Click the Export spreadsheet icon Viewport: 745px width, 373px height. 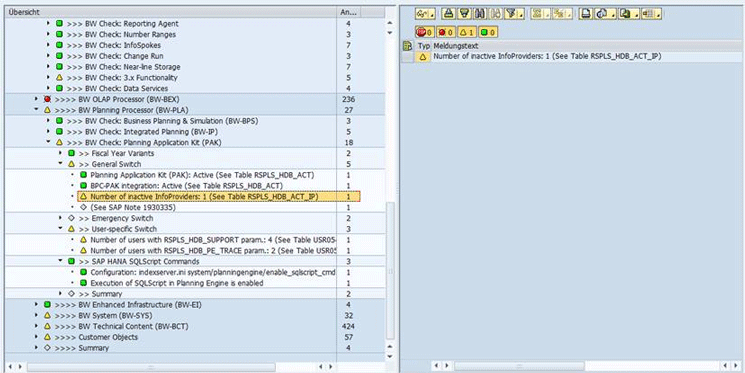[626, 14]
